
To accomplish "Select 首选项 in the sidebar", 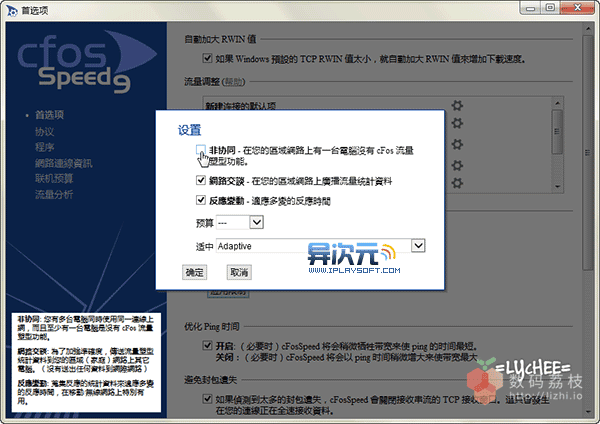I will tap(49, 115).
